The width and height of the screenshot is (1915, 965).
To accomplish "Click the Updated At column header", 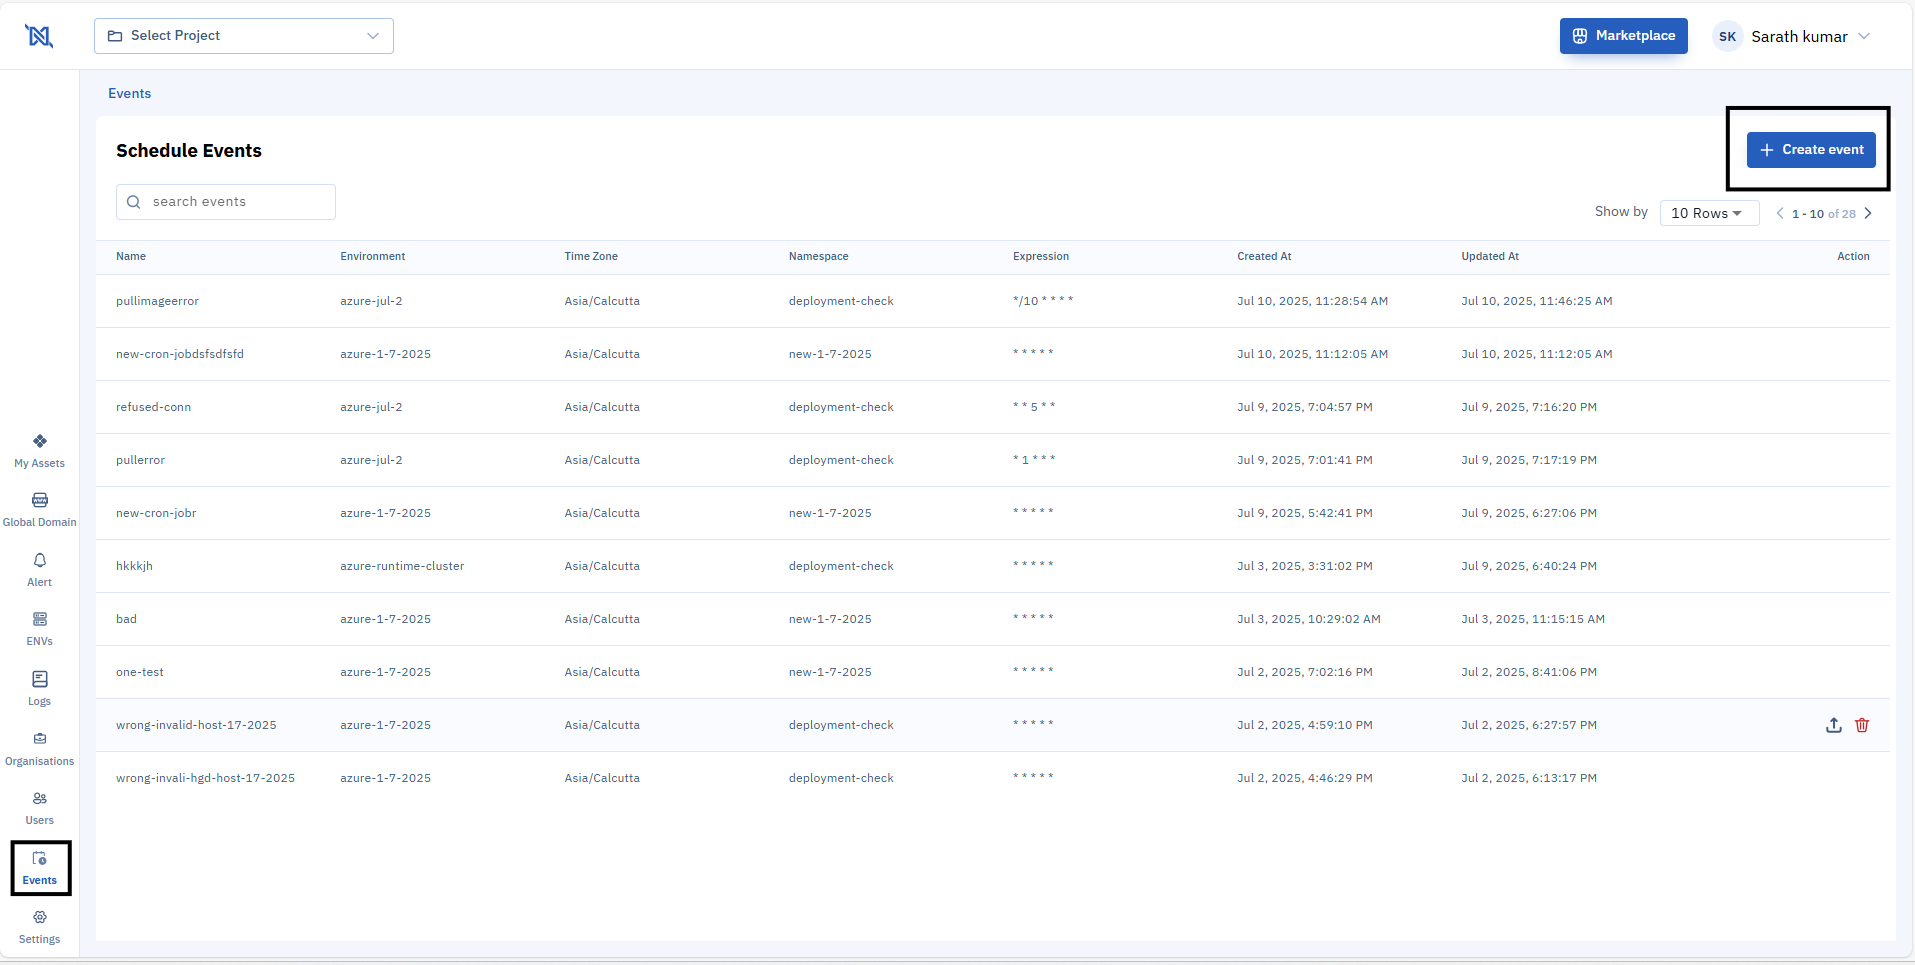I will 1490,257.
